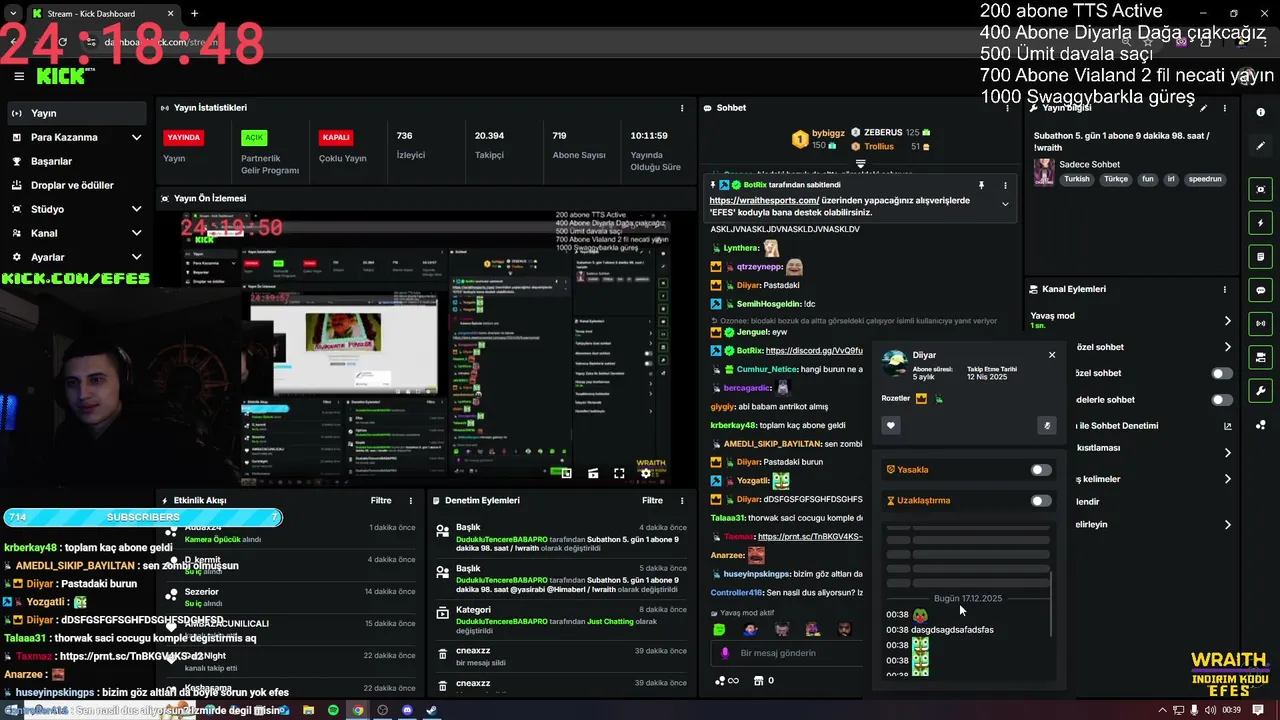Toggle first özel sohbet switch in Kanal Eylemleri
The image size is (1280, 720).
1222,373
